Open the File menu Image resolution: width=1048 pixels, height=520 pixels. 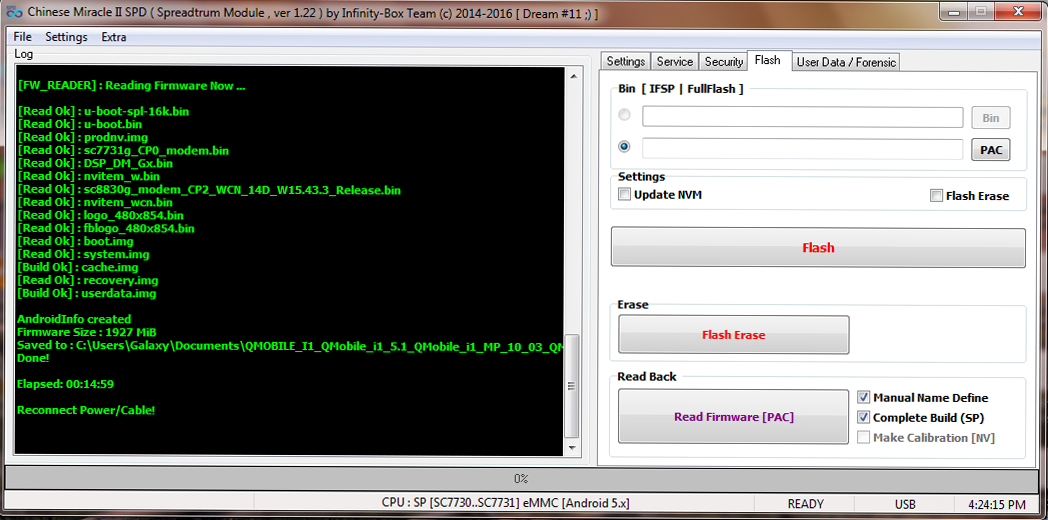(x=22, y=37)
